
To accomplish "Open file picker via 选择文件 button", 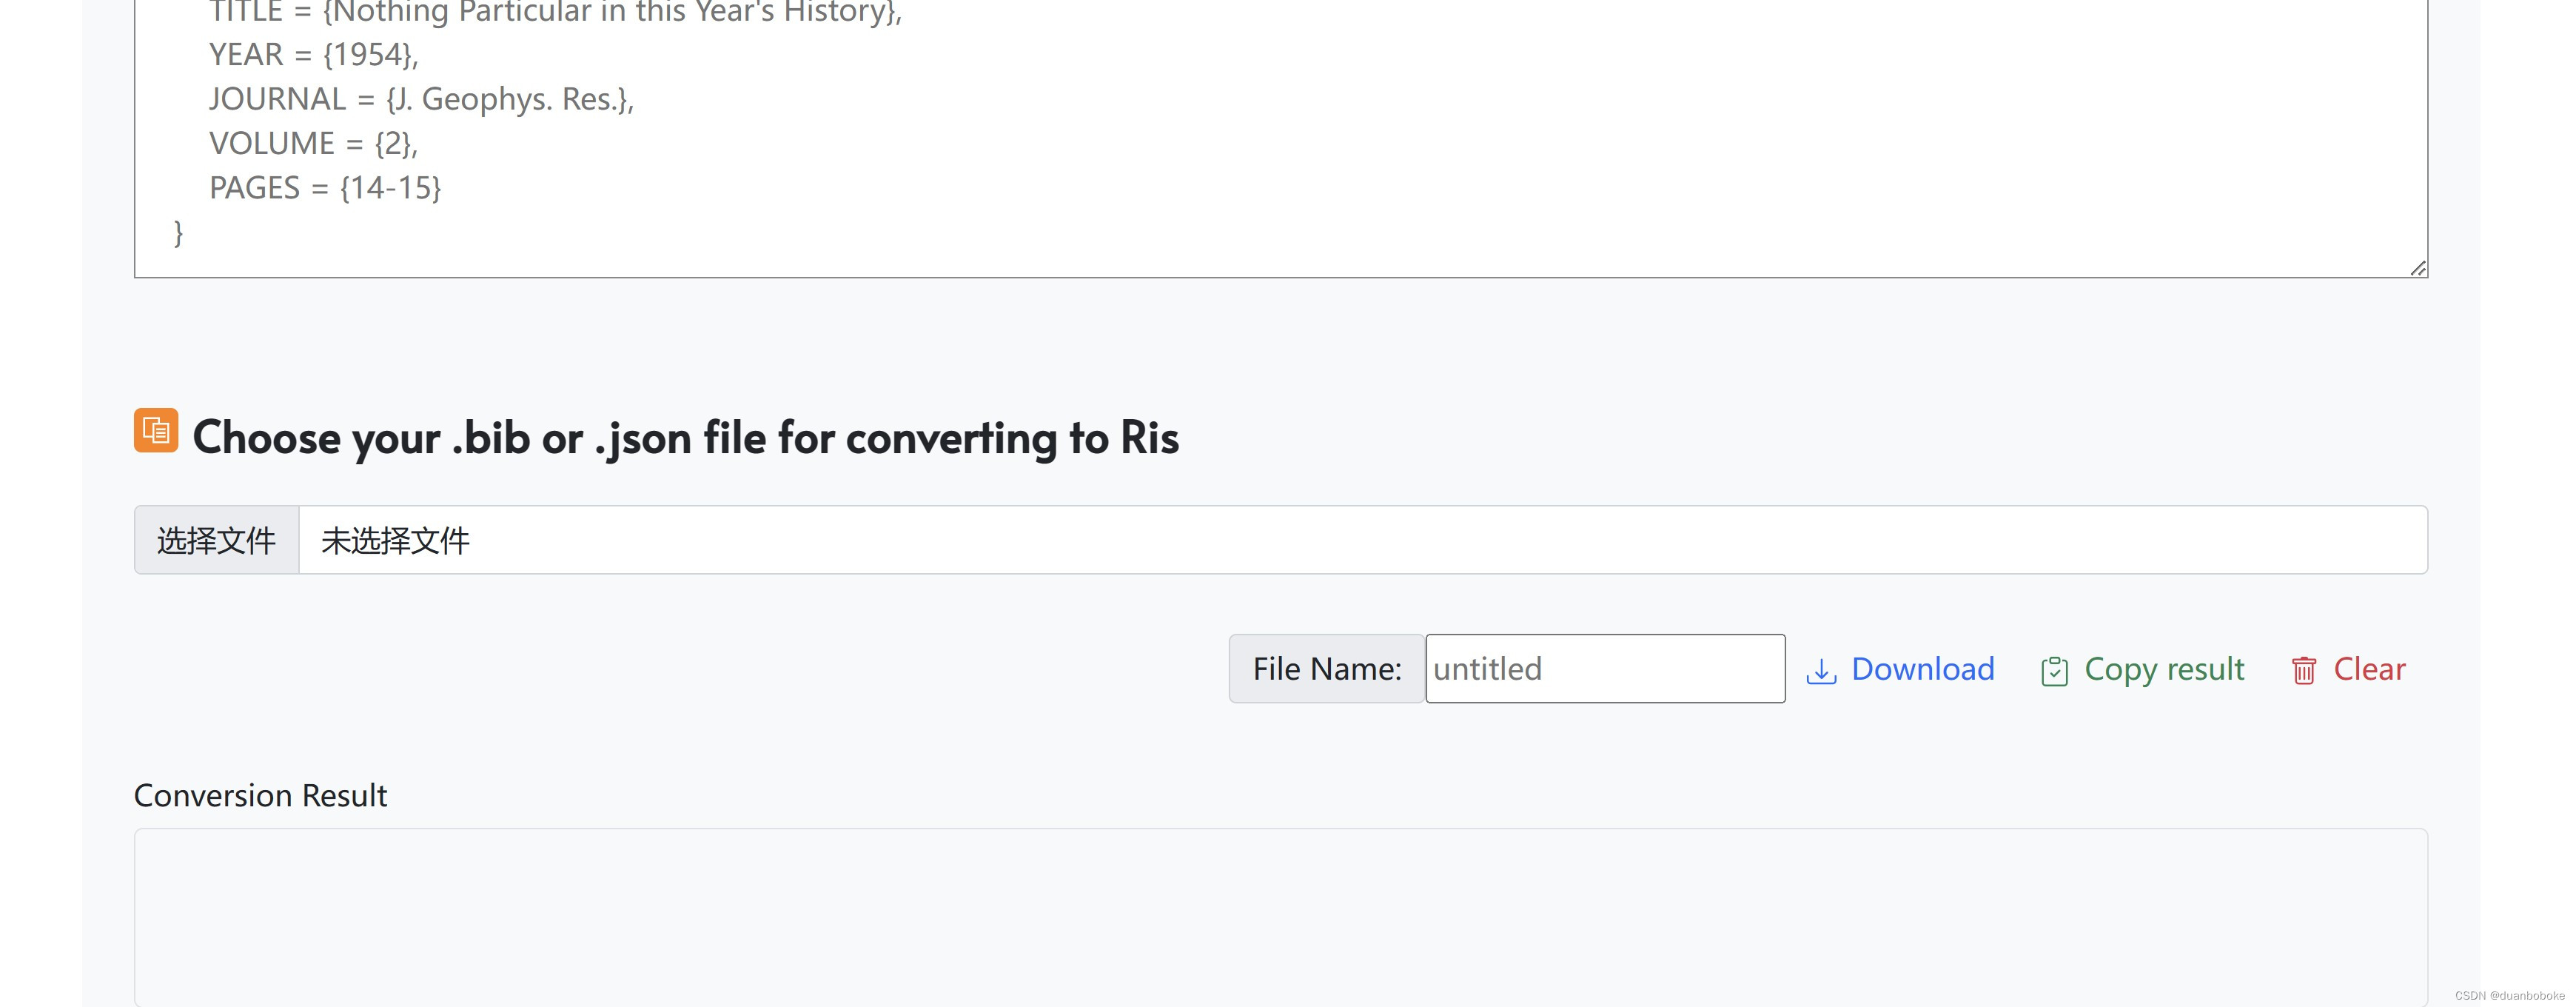I will click(216, 541).
